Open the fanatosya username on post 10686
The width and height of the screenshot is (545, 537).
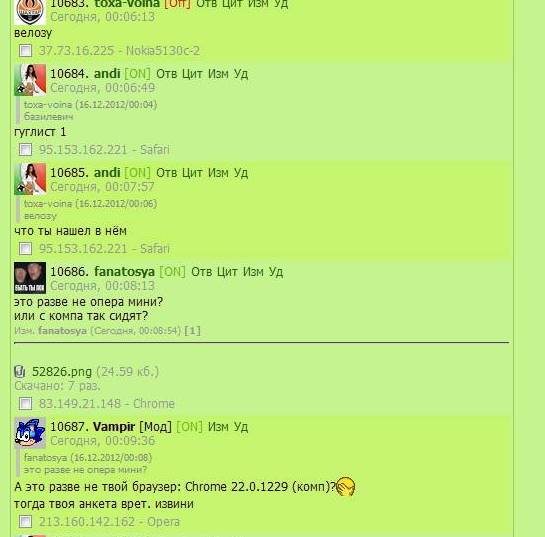[x=124, y=272]
